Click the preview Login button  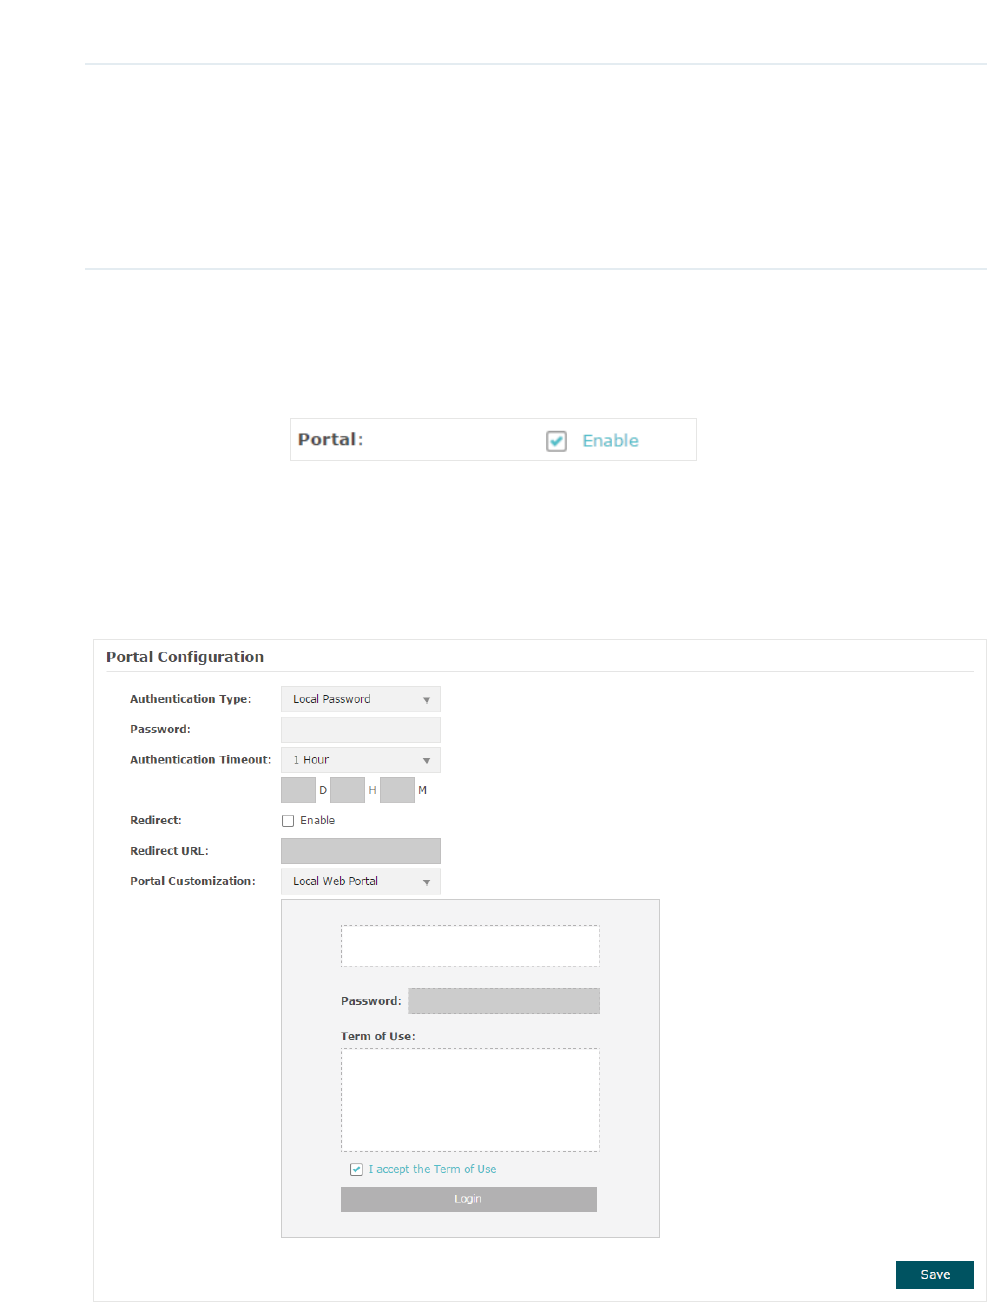pos(469,1199)
